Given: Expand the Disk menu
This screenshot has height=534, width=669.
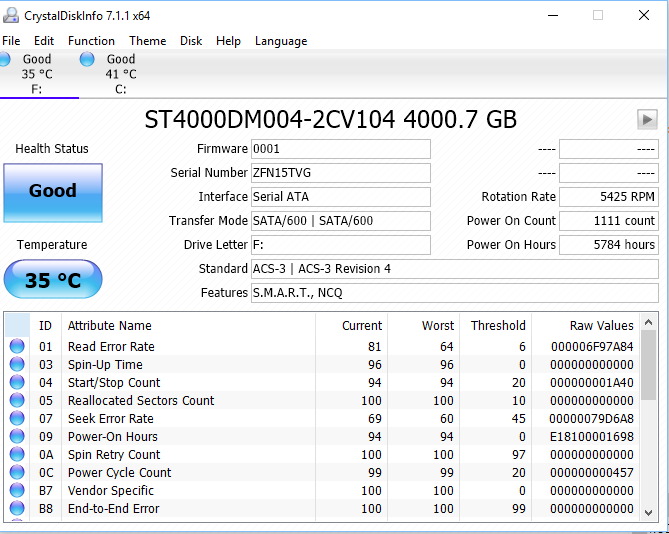Looking at the screenshot, I should 191,41.
